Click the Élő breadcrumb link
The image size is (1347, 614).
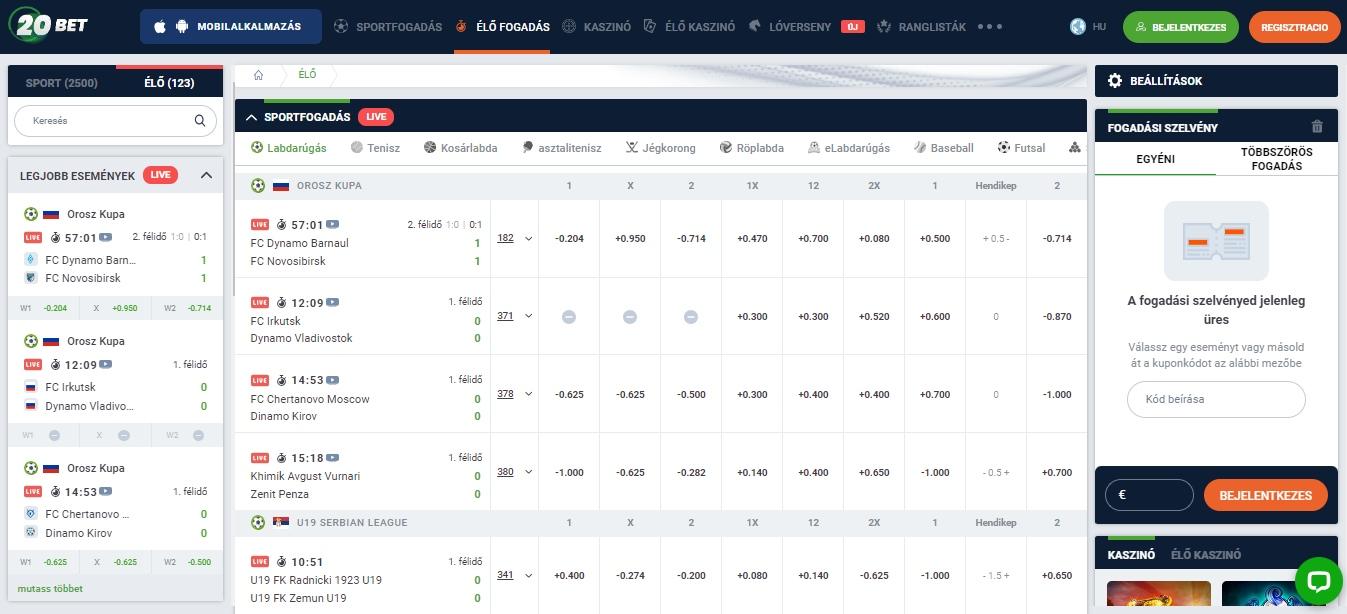point(307,75)
